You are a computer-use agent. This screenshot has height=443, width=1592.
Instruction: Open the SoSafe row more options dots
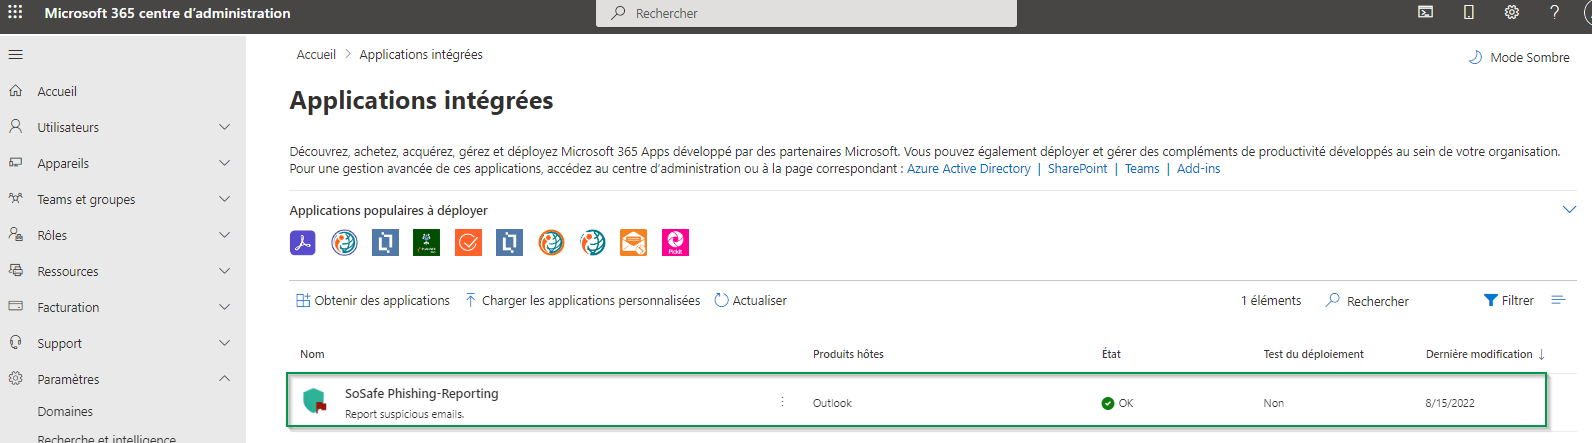(782, 402)
